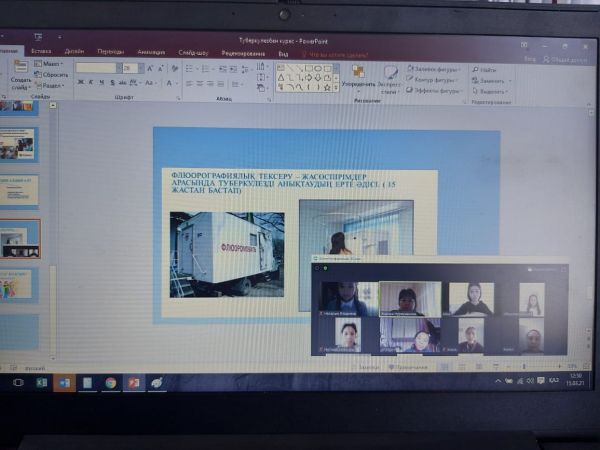Open Excel from the Windows taskbar
600x450 pixels.
[x=41, y=382]
